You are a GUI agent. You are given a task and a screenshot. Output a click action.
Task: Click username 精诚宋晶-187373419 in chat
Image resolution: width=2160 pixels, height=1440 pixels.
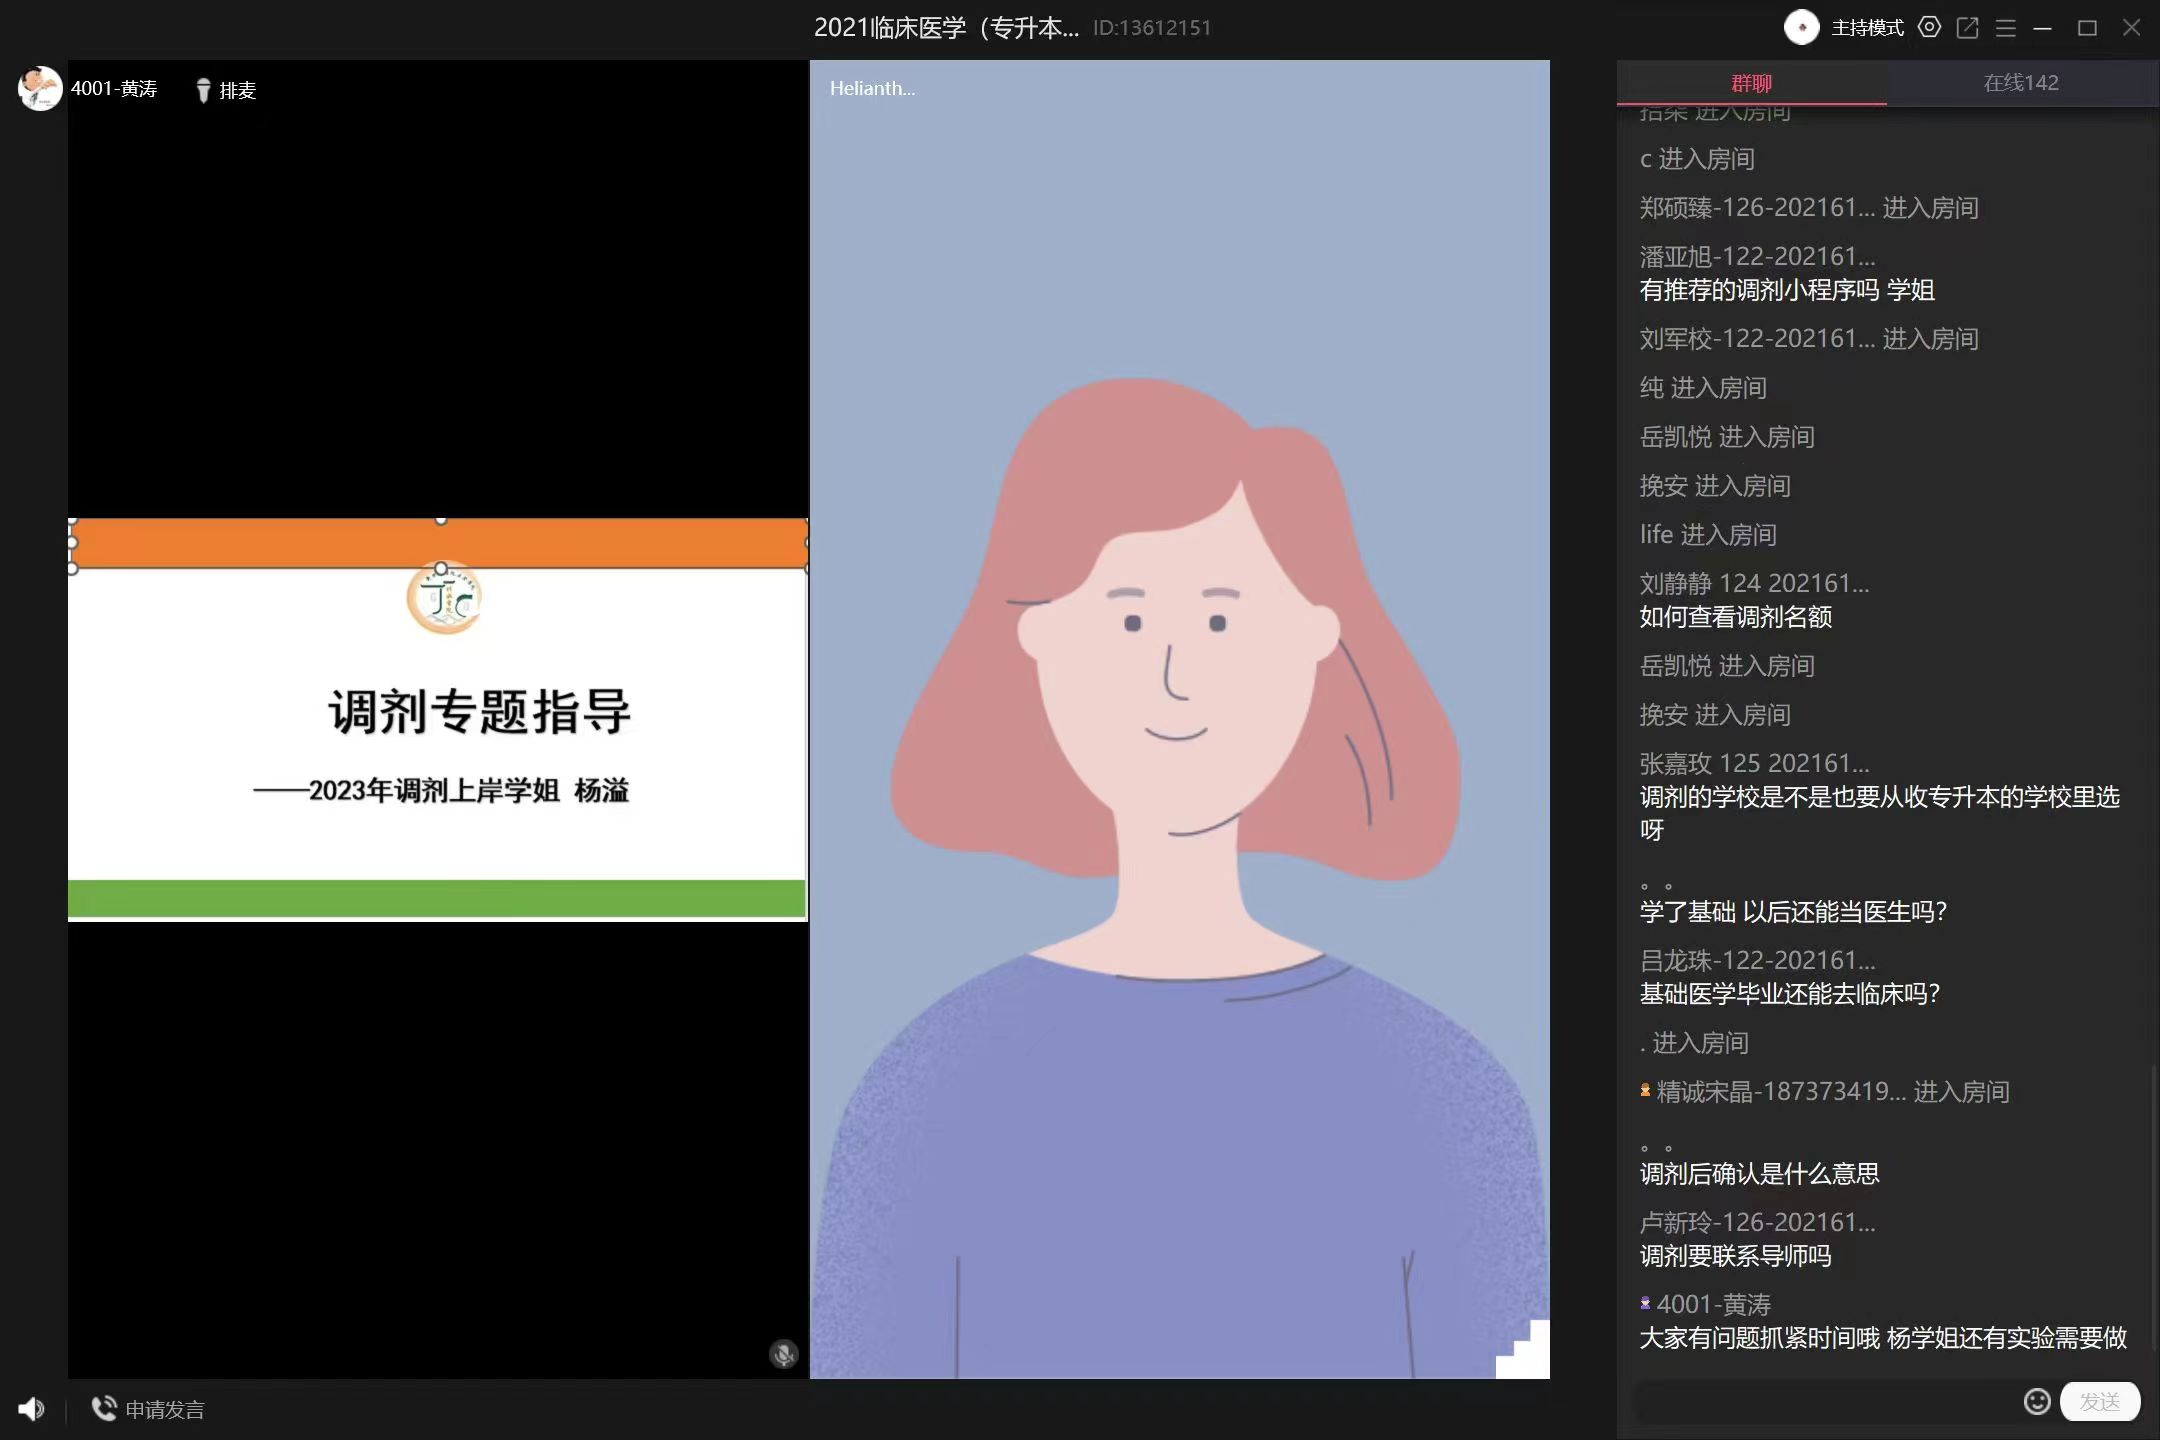[1780, 1092]
